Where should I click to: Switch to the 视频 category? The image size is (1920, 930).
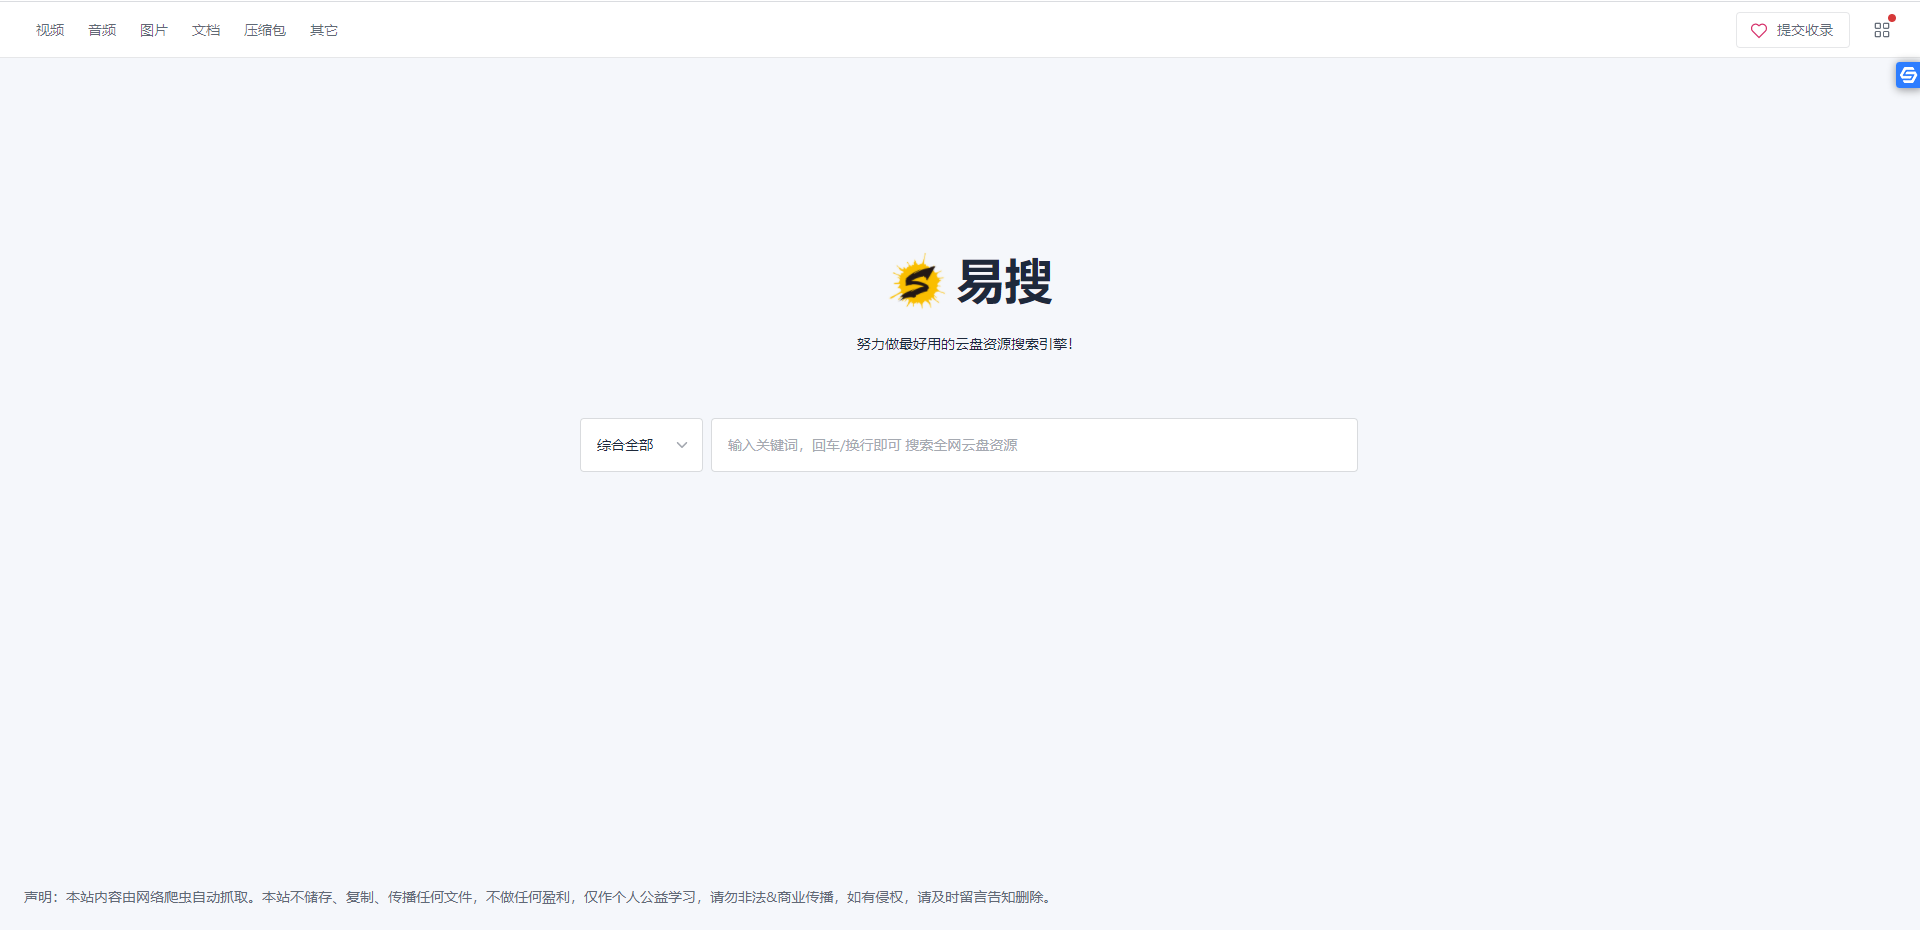(x=50, y=30)
